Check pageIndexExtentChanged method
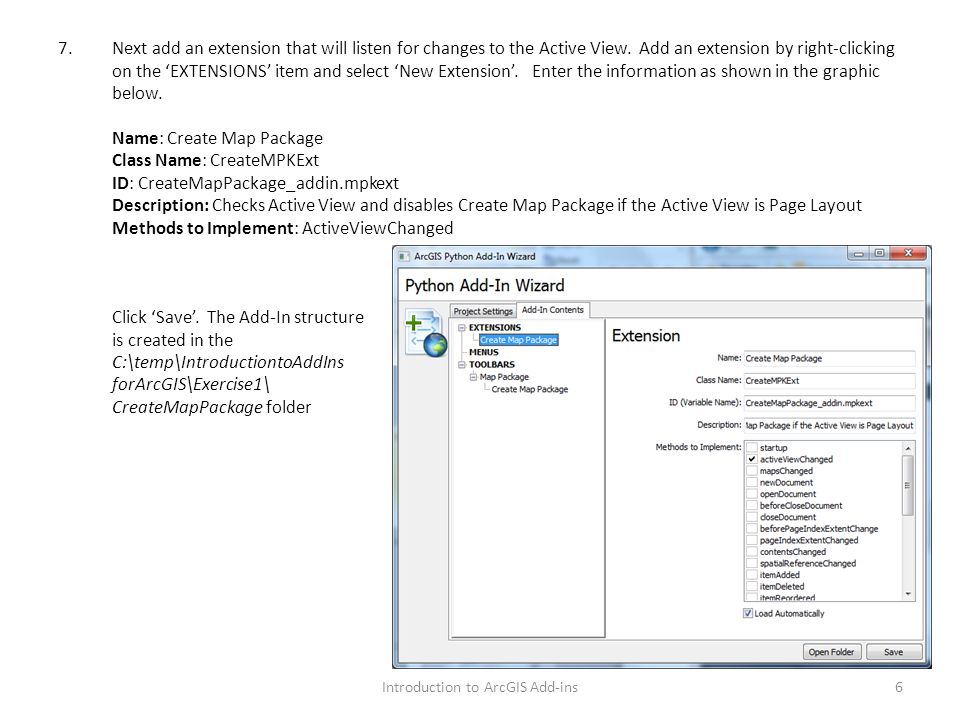Screen dimensions: 960x720 (752, 541)
